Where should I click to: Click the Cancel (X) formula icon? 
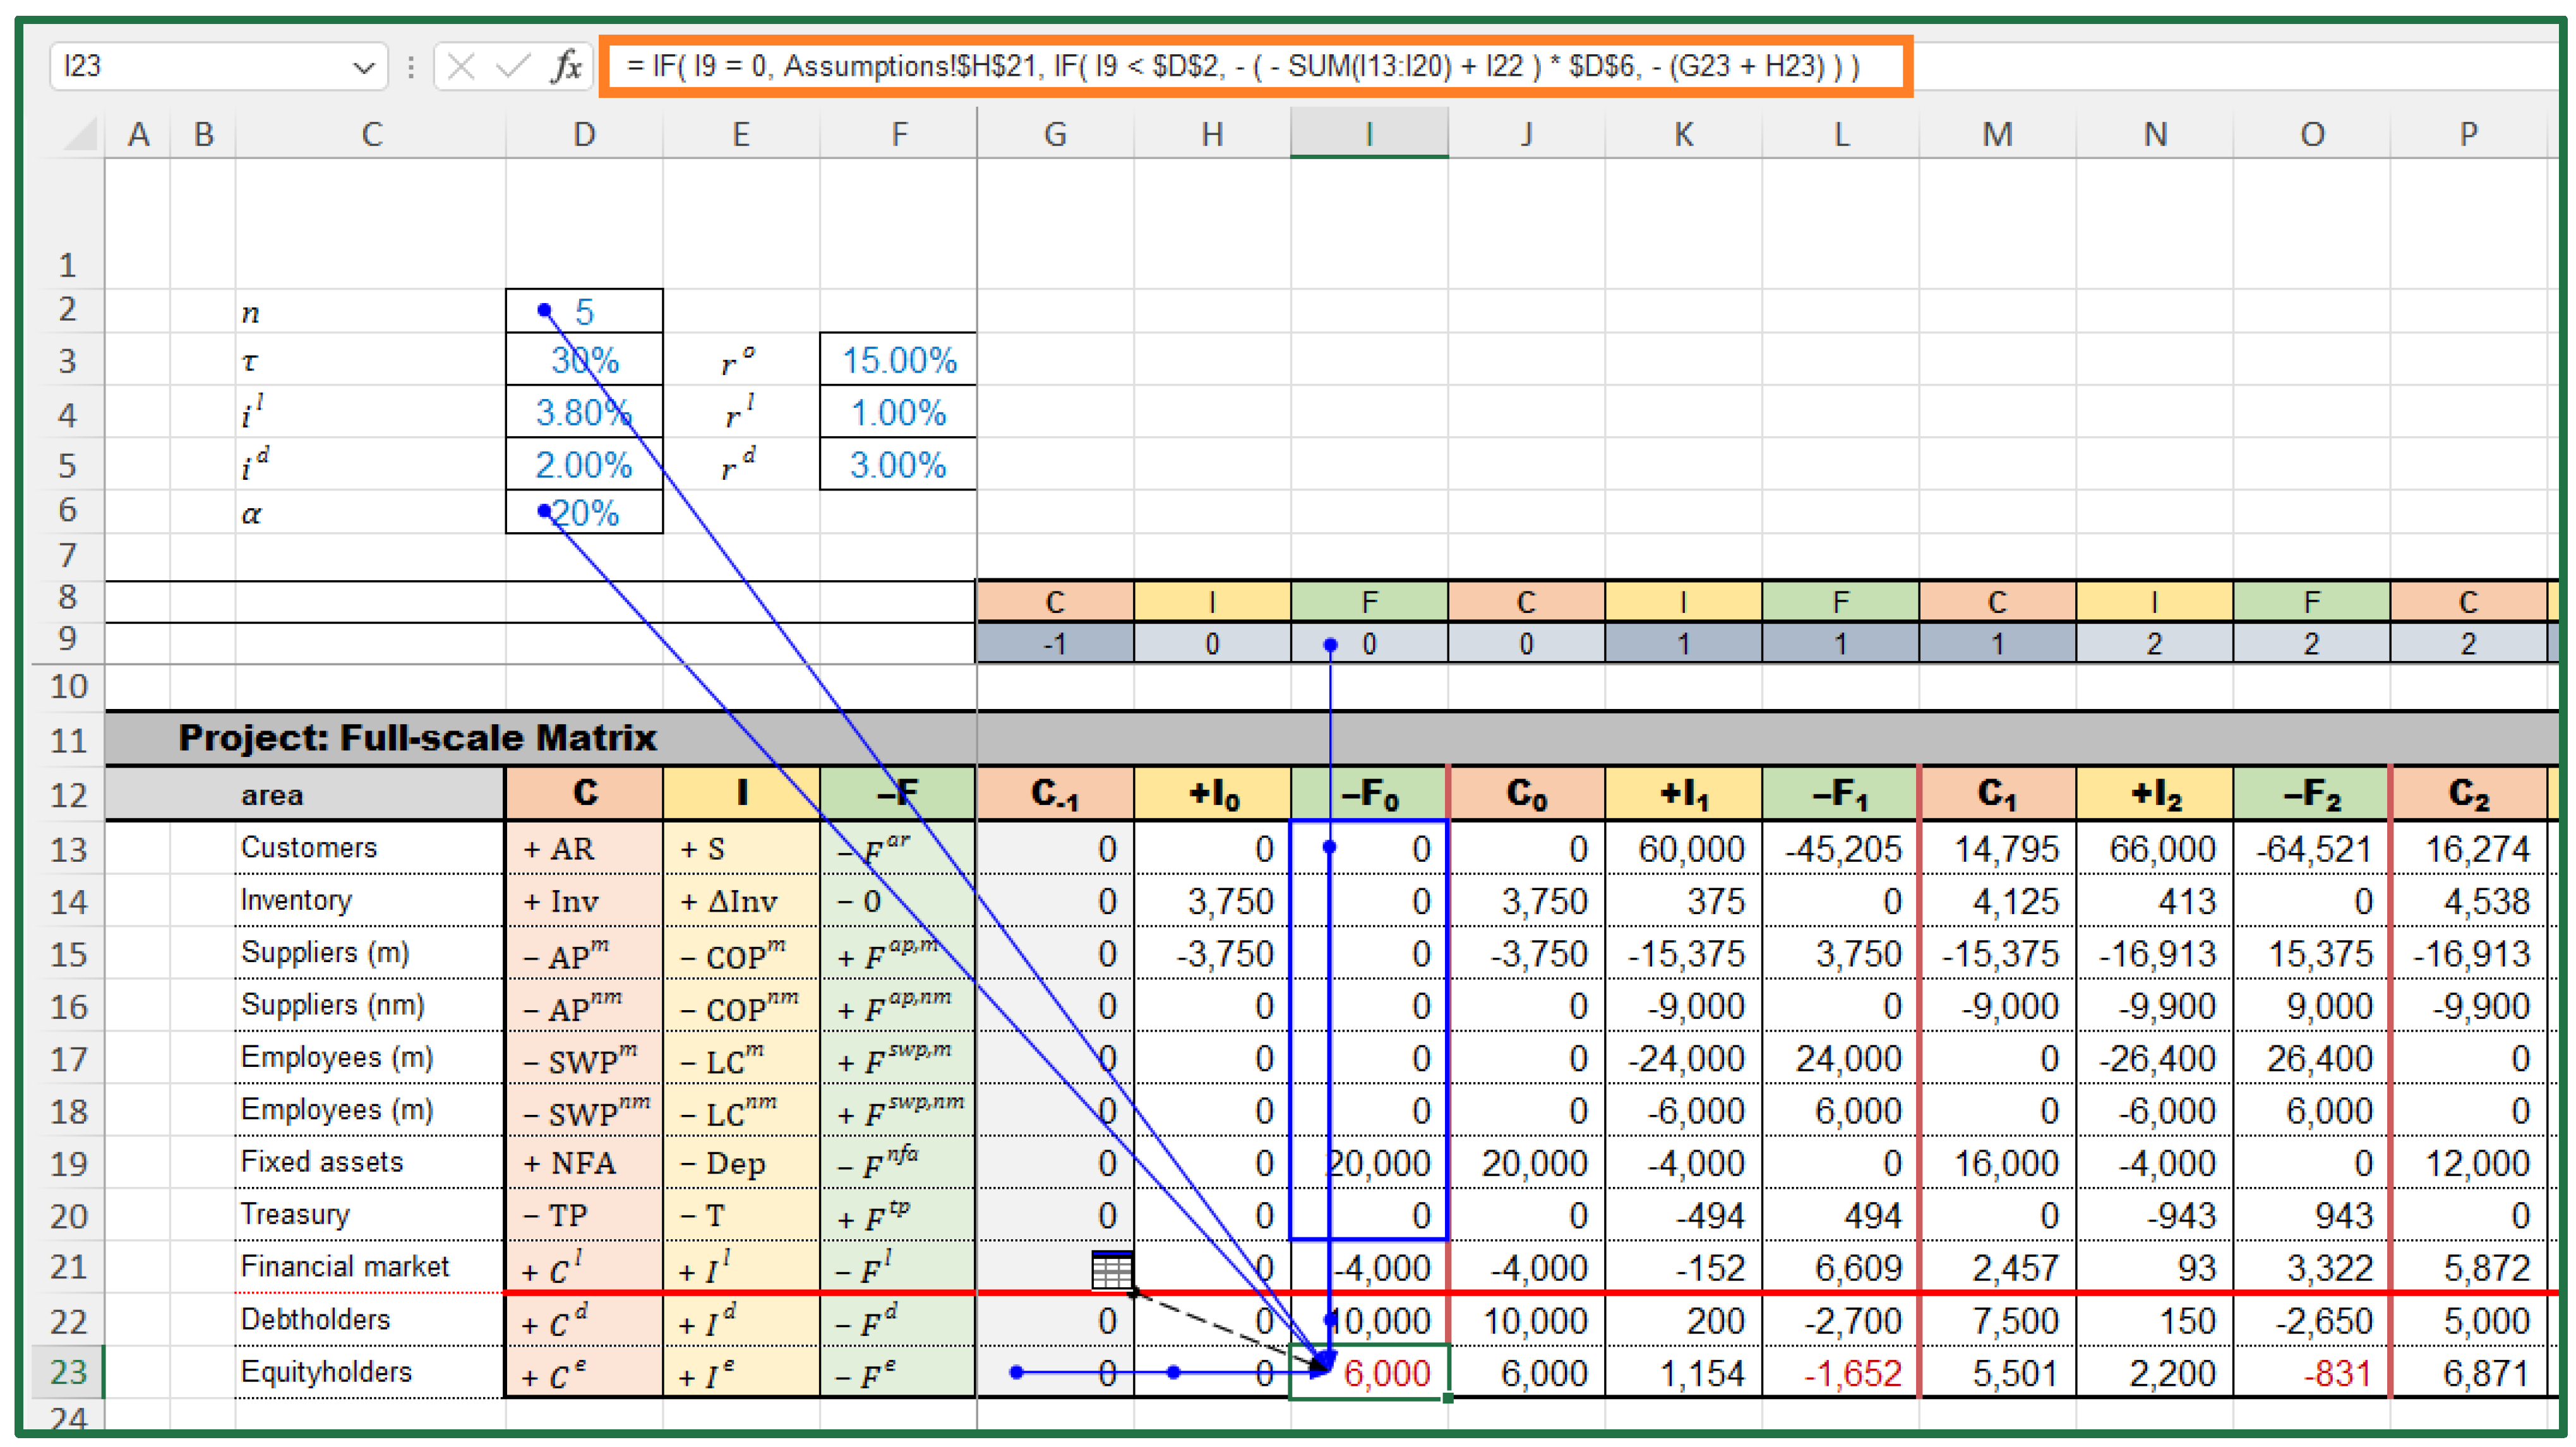point(460,67)
